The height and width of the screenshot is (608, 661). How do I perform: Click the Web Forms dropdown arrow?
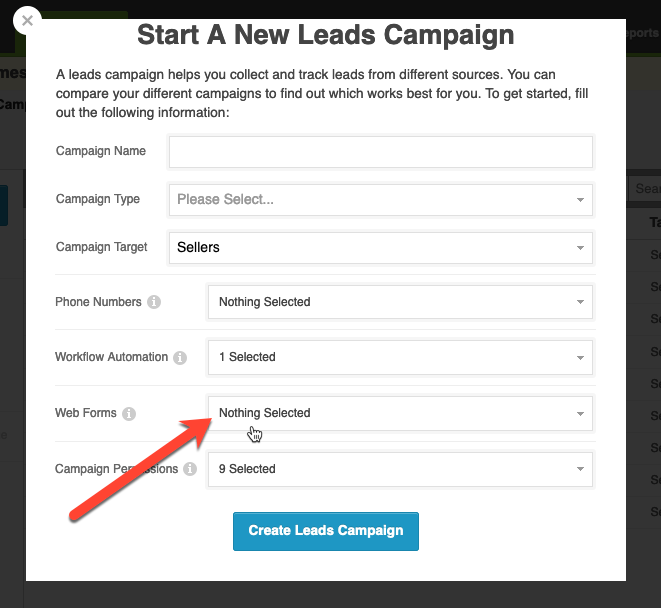(580, 414)
